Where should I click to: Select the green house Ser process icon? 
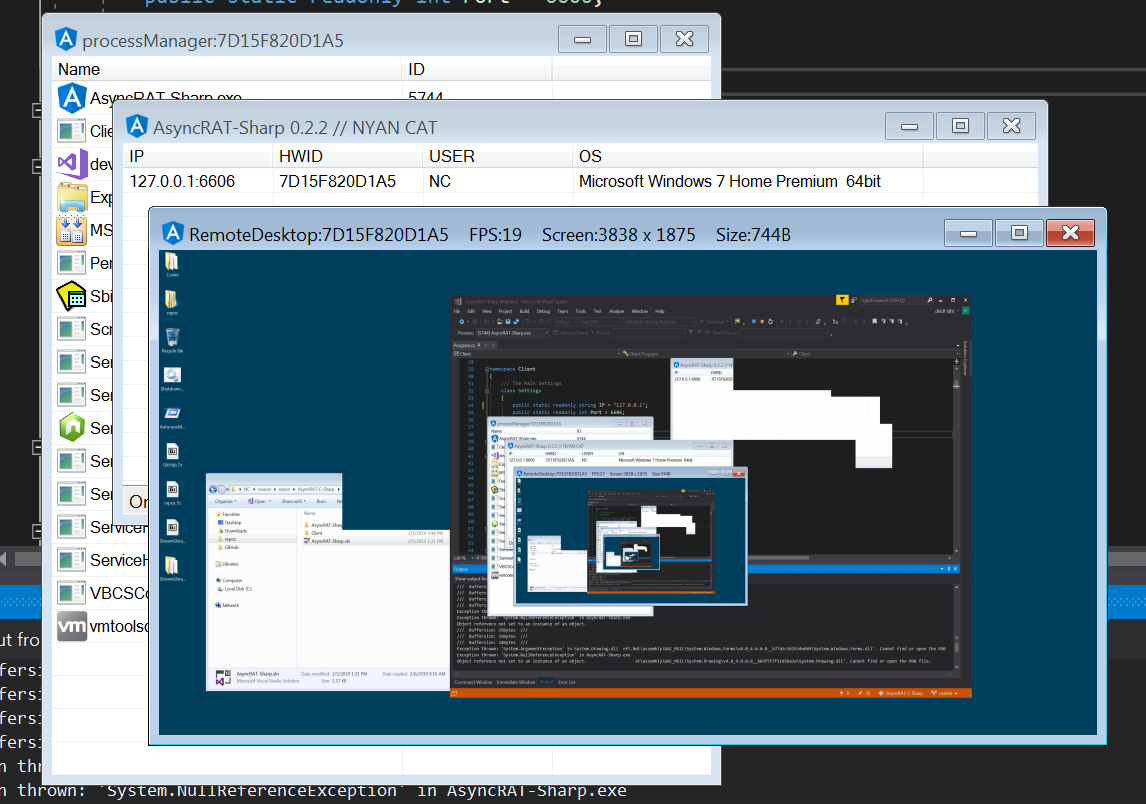tap(72, 428)
